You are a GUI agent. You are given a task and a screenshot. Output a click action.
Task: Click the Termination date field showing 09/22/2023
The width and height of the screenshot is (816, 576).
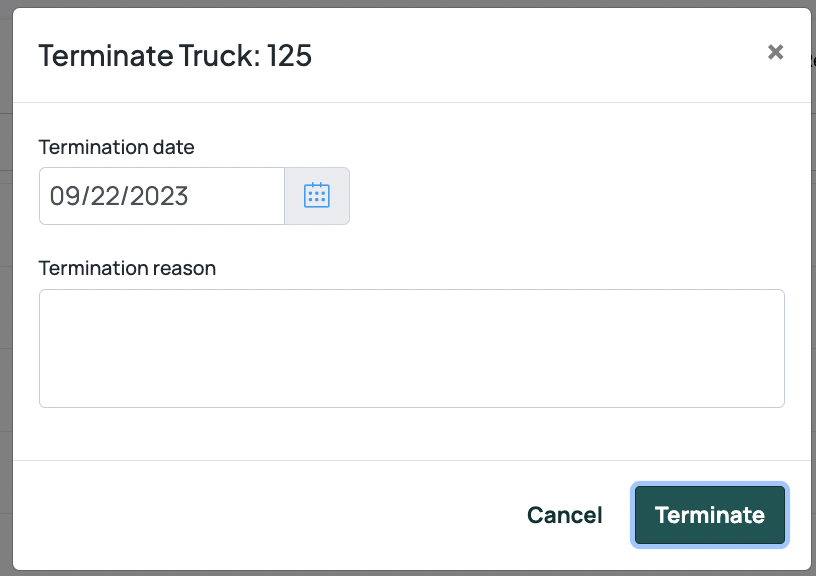click(162, 196)
